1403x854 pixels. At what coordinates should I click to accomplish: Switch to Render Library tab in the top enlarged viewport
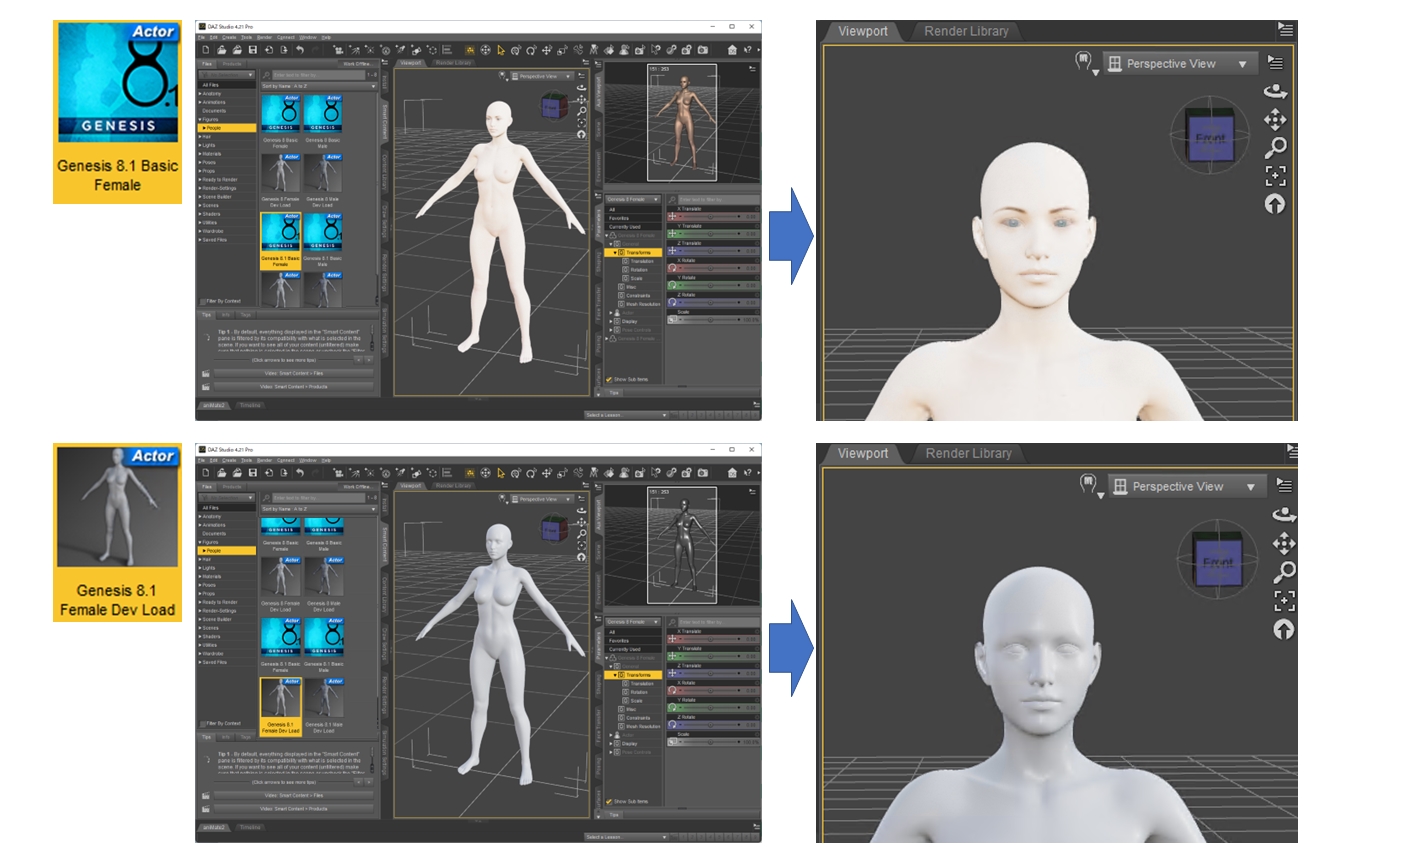(x=966, y=31)
